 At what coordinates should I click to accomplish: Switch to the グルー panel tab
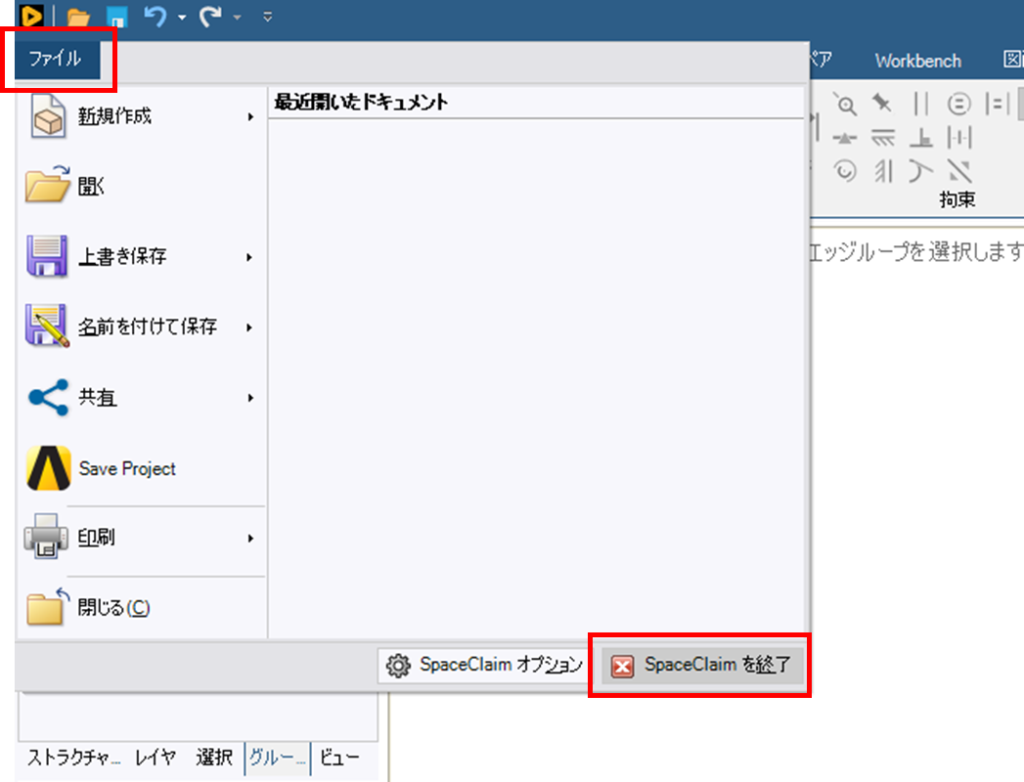click(x=278, y=758)
